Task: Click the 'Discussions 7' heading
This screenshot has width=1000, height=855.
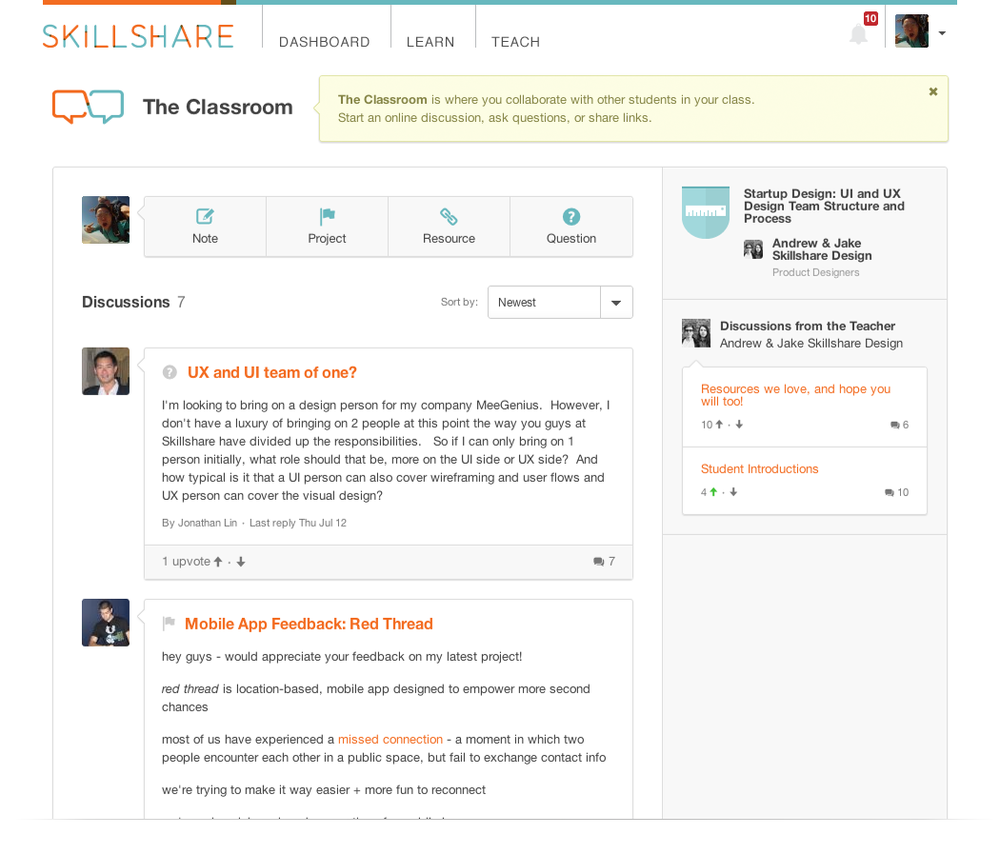Action: (x=133, y=302)
